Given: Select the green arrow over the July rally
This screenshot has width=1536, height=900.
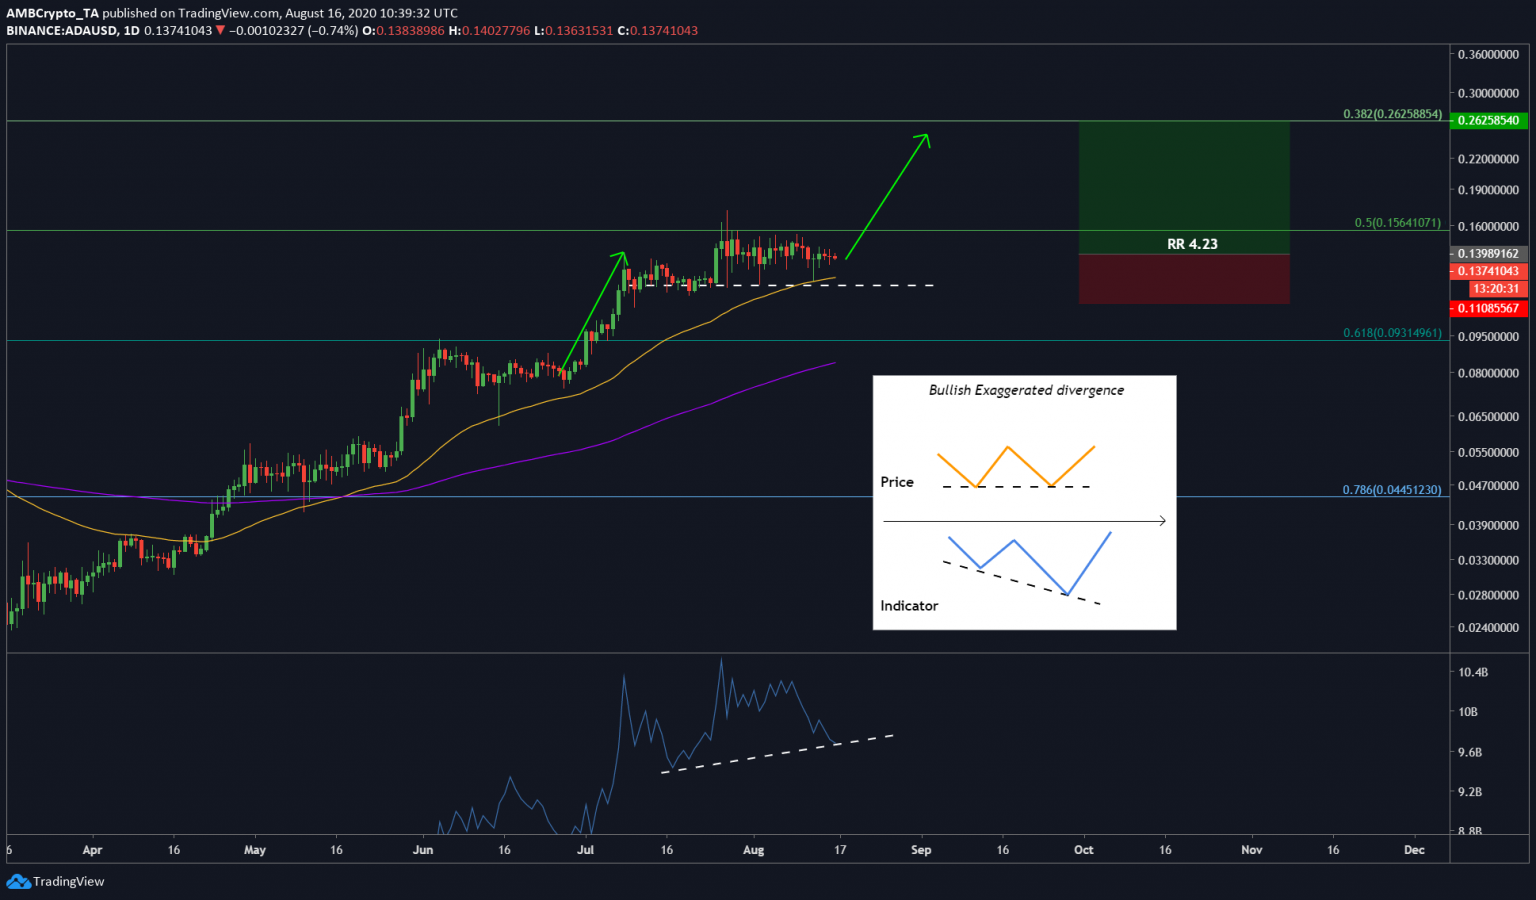Looking at the screenshot, I should [x=594, y=311].
